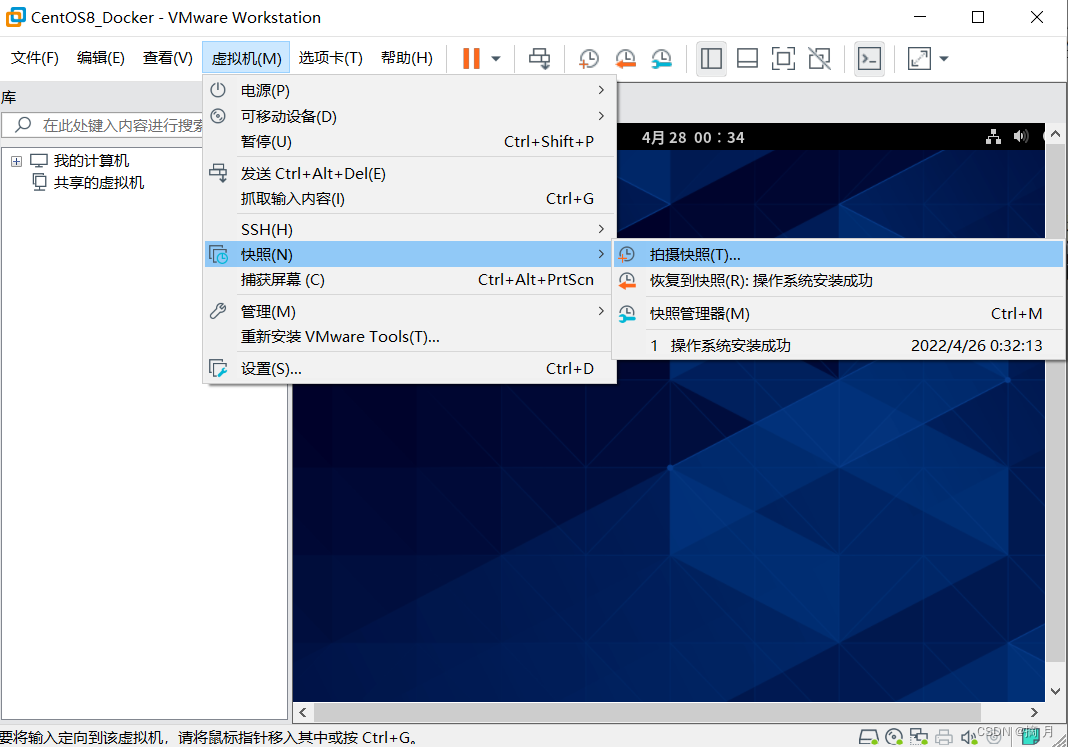Click vertical scrollbar down arrow
This screenshot has height=747, width=1068.
point(1055,691)
